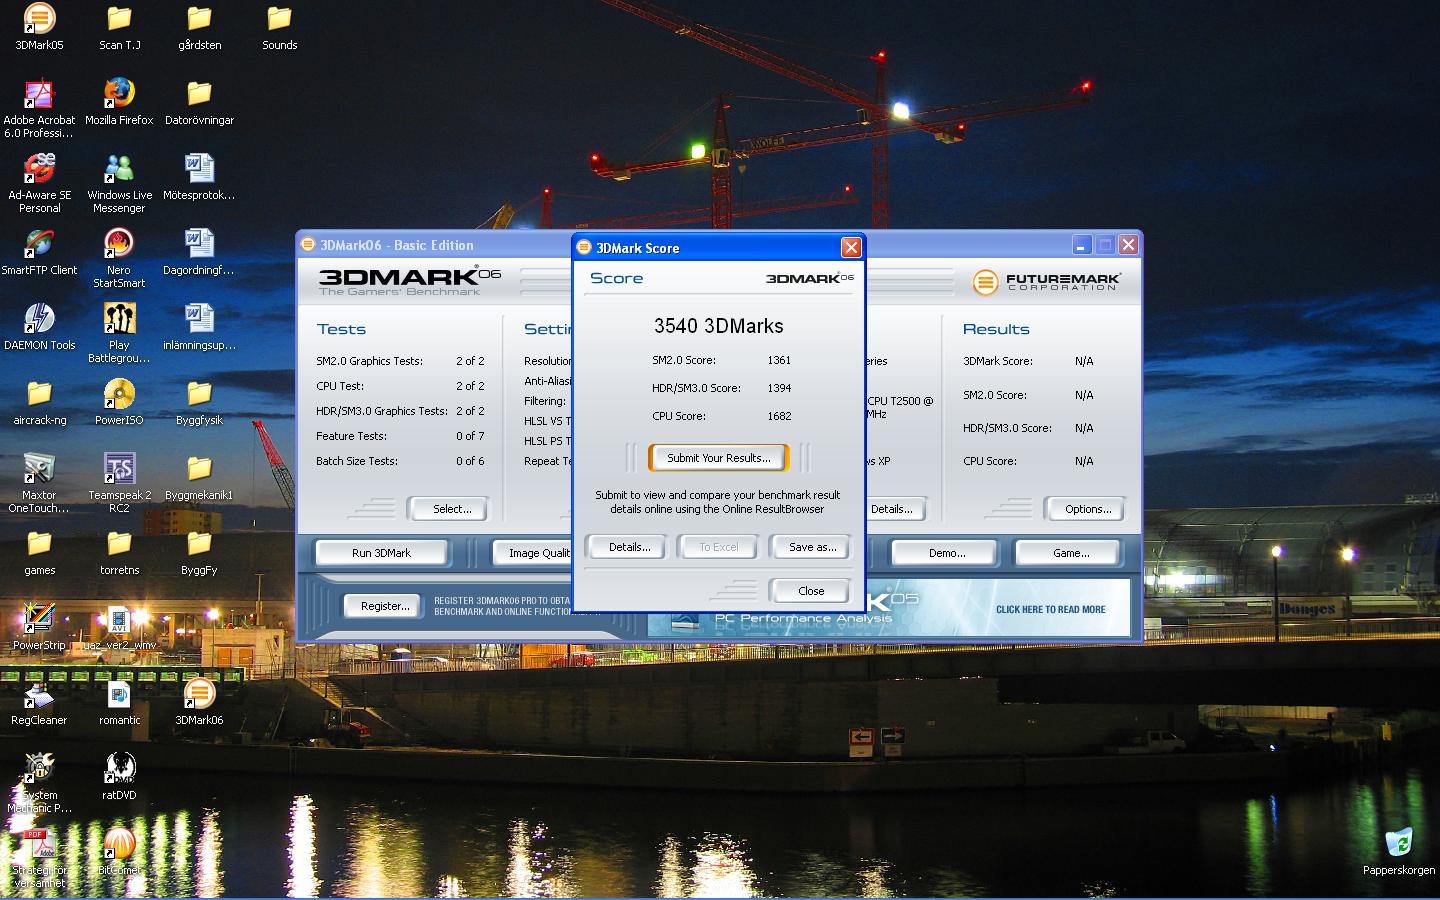Click the 3540 3DMarks score text

tap(718, 326)
